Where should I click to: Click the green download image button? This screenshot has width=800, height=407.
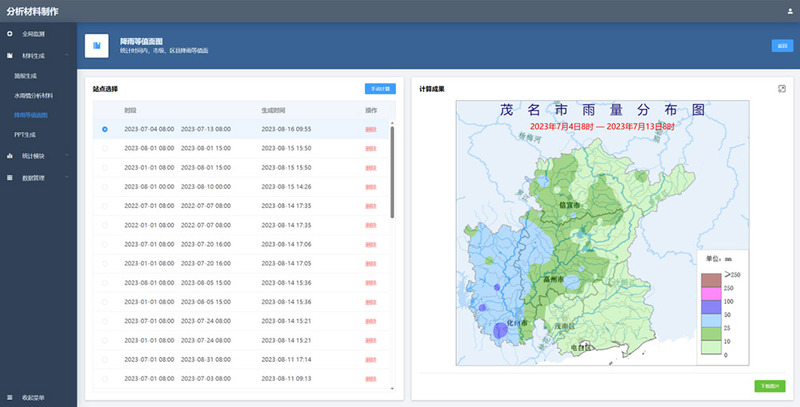point(770,386)
